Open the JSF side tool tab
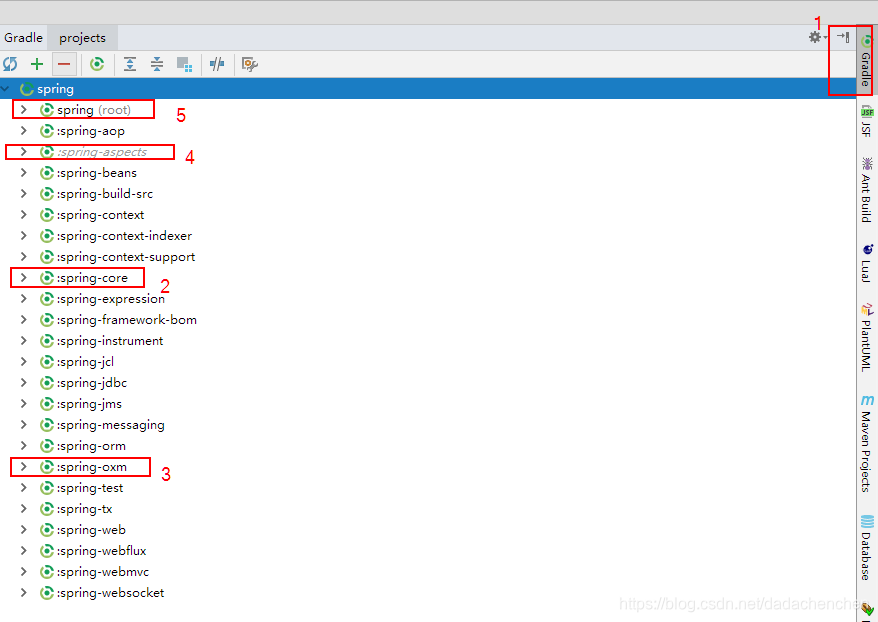Screen dimensions: 878x622 pos(867,121)
